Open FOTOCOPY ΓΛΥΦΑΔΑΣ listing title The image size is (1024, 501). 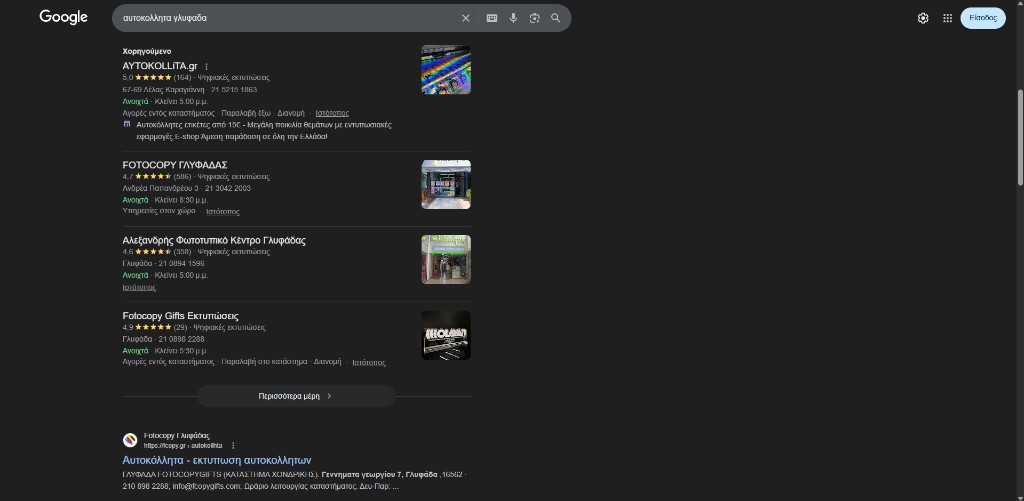coord(175,165)
